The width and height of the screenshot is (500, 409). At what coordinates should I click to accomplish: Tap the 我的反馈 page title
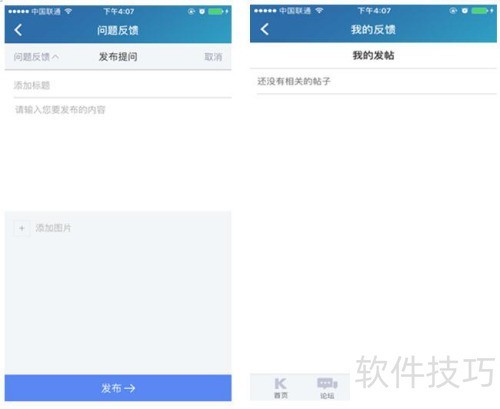coord(373,30)
